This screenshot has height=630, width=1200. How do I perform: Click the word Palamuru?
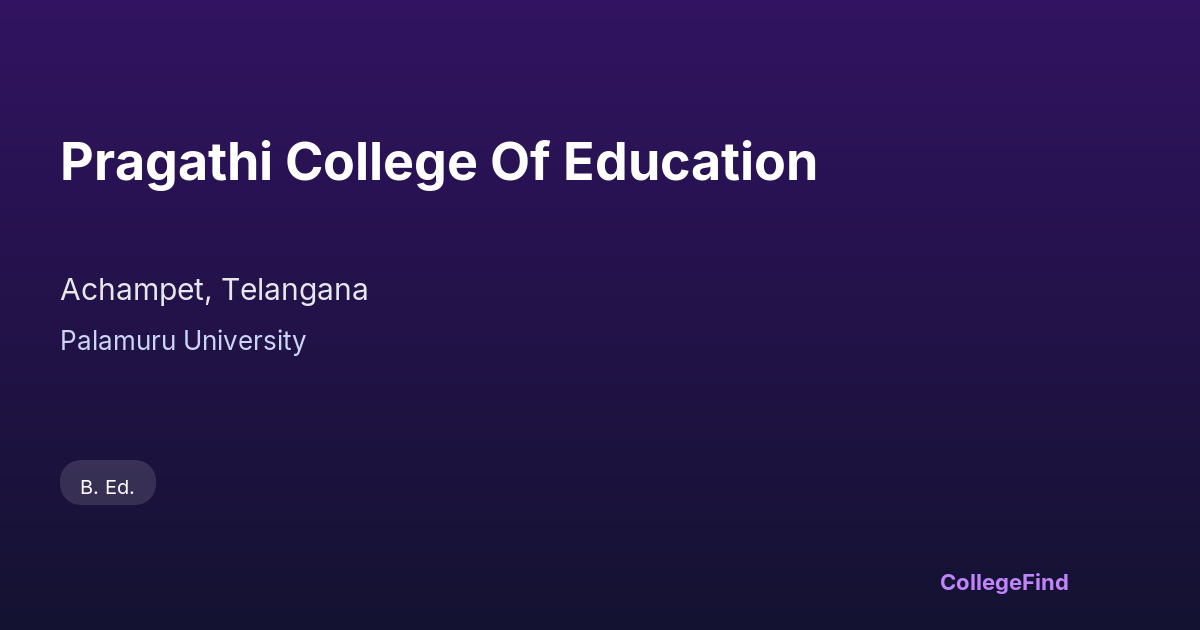(x=115, y=341)
